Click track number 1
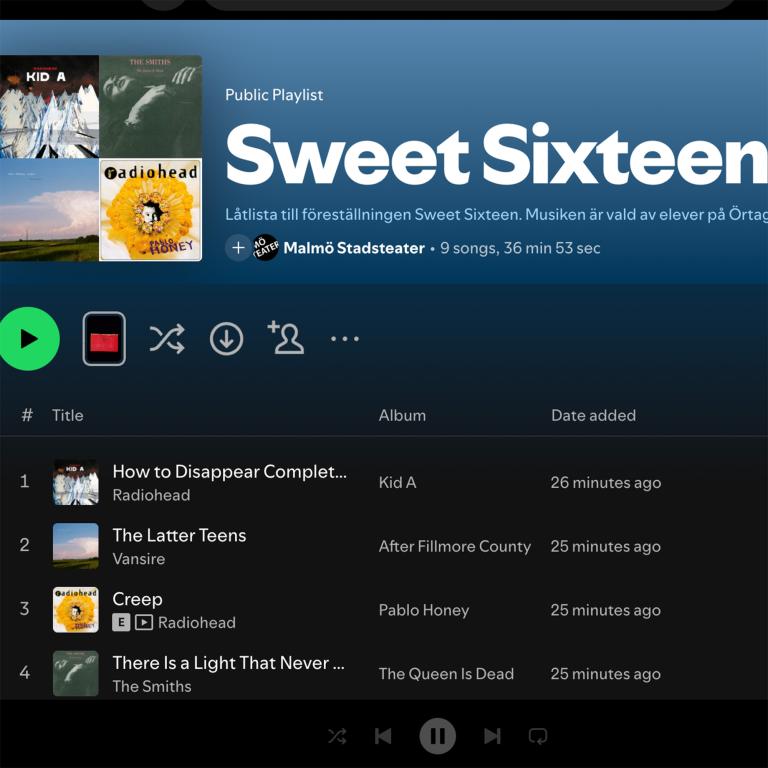 (x=24, y=481)
